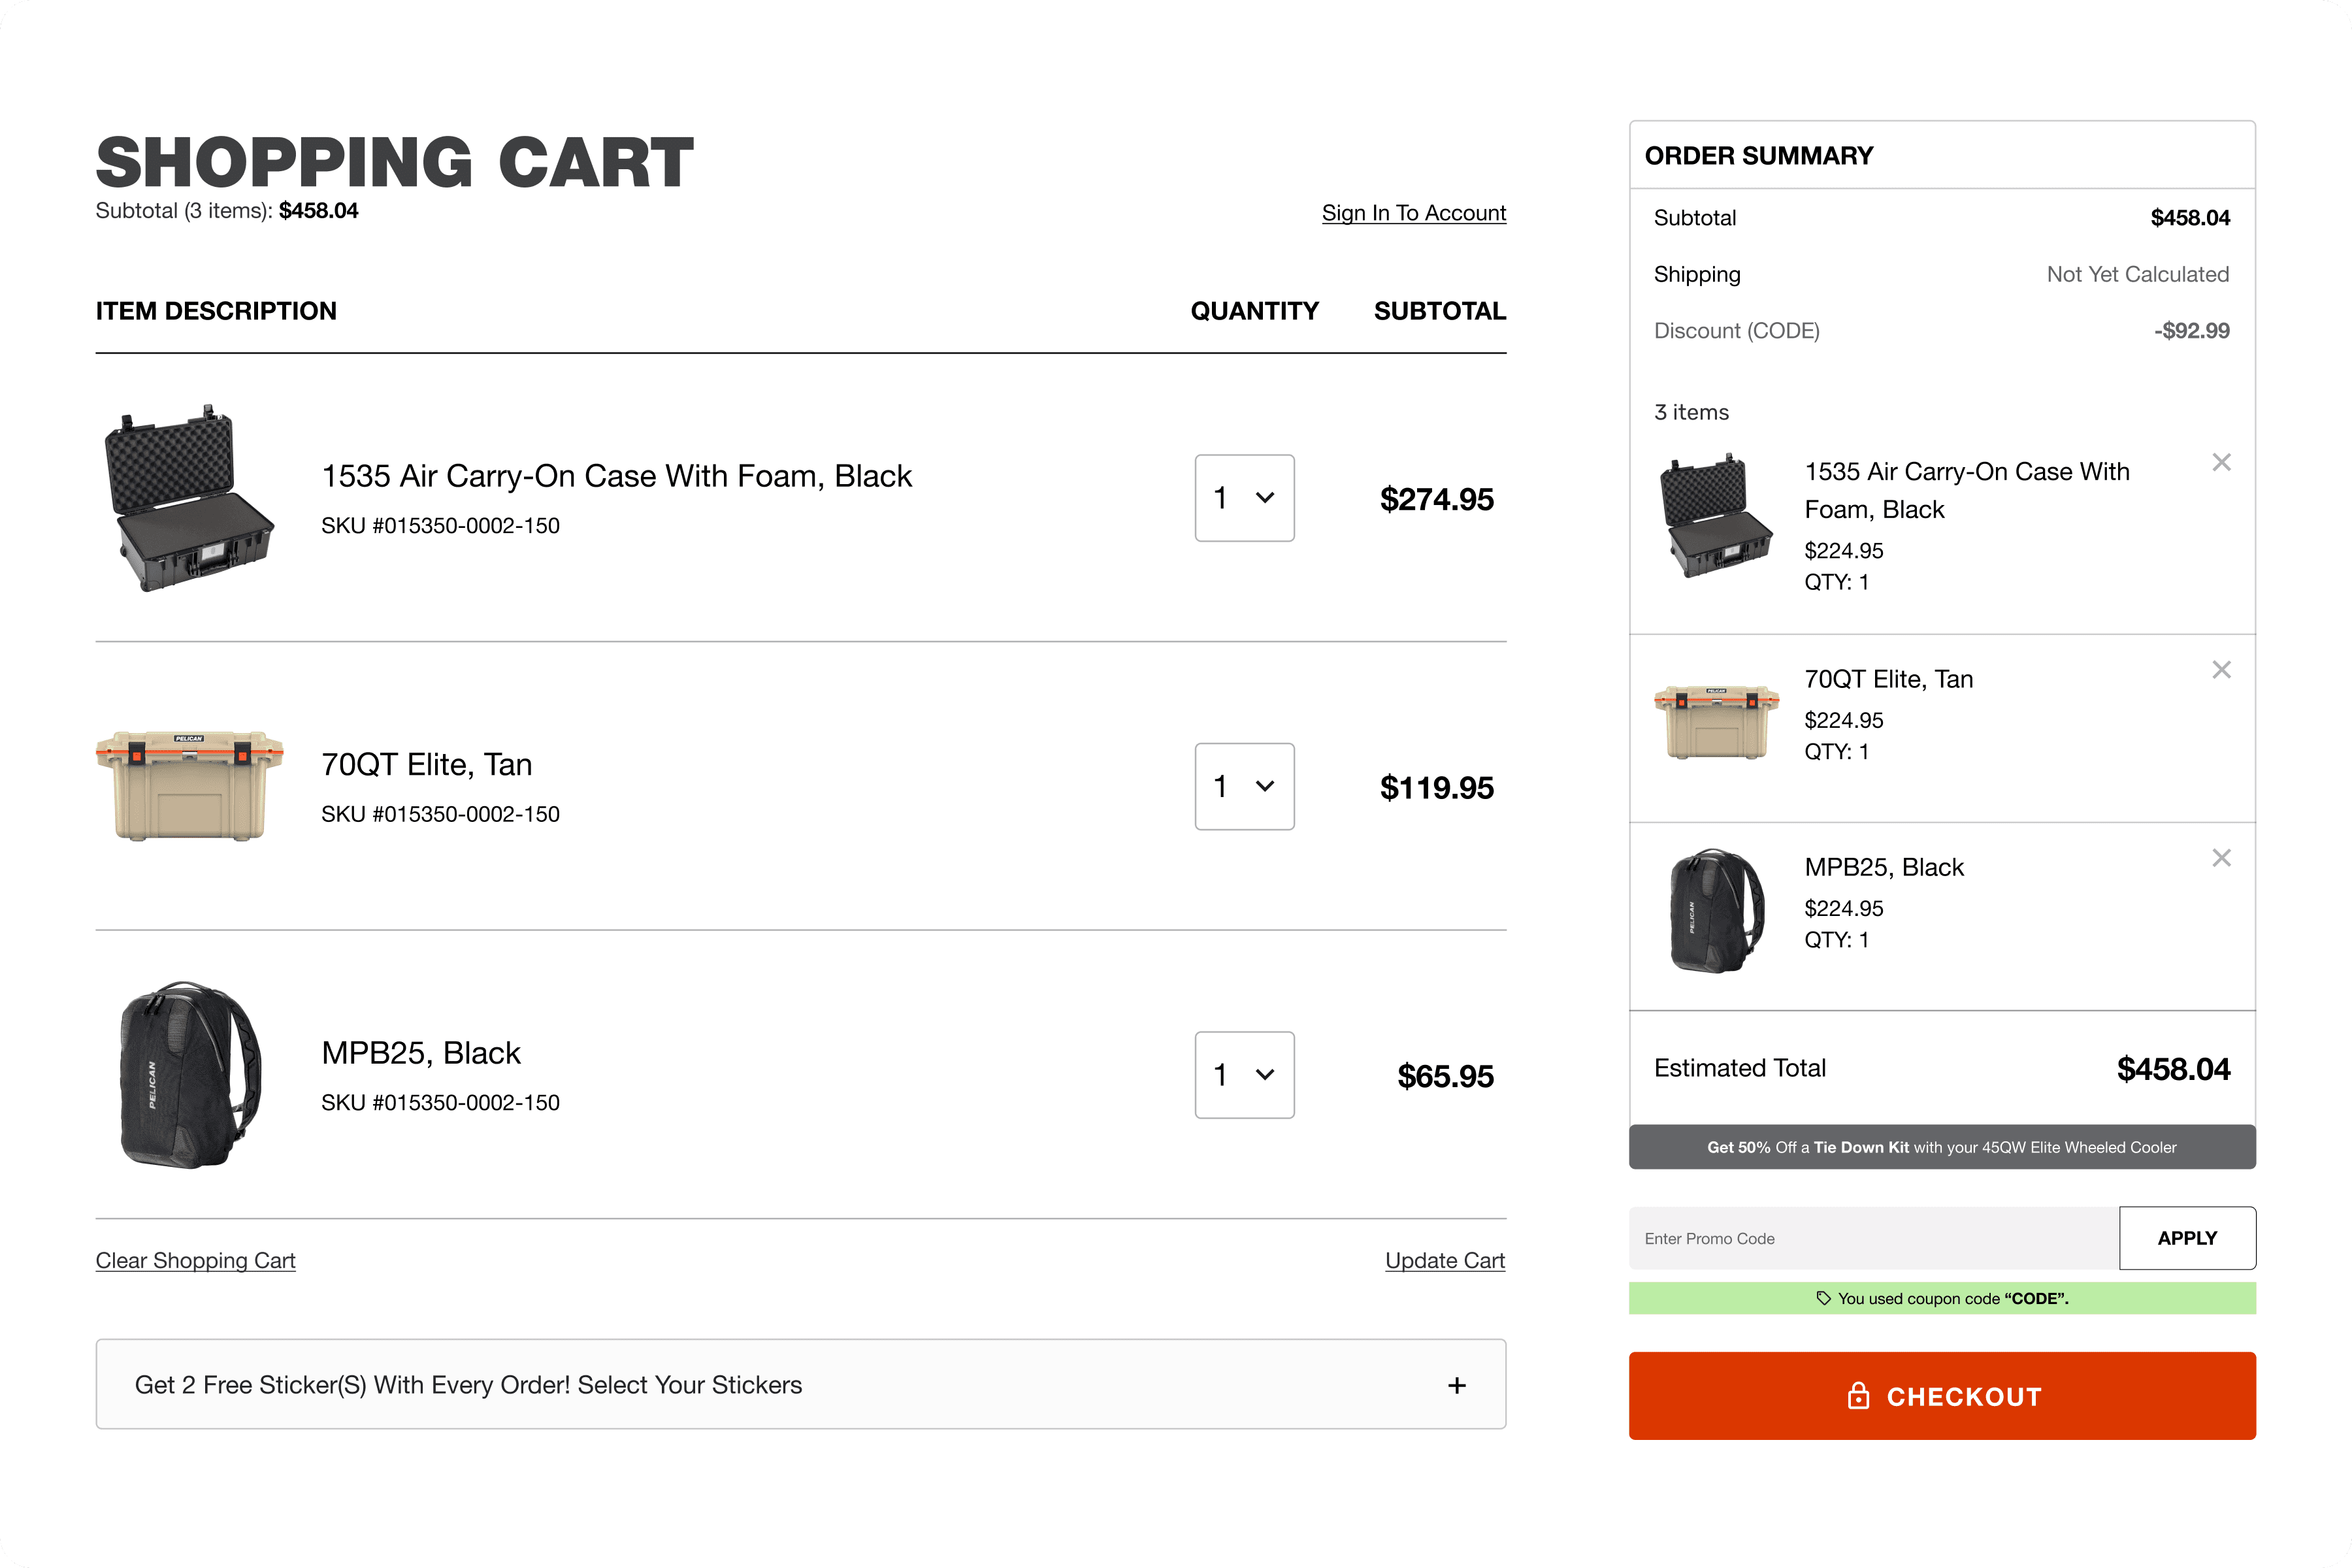
Task: Click the 1535 Air Case cart thumbnail
Action: (x=189, y=498)
